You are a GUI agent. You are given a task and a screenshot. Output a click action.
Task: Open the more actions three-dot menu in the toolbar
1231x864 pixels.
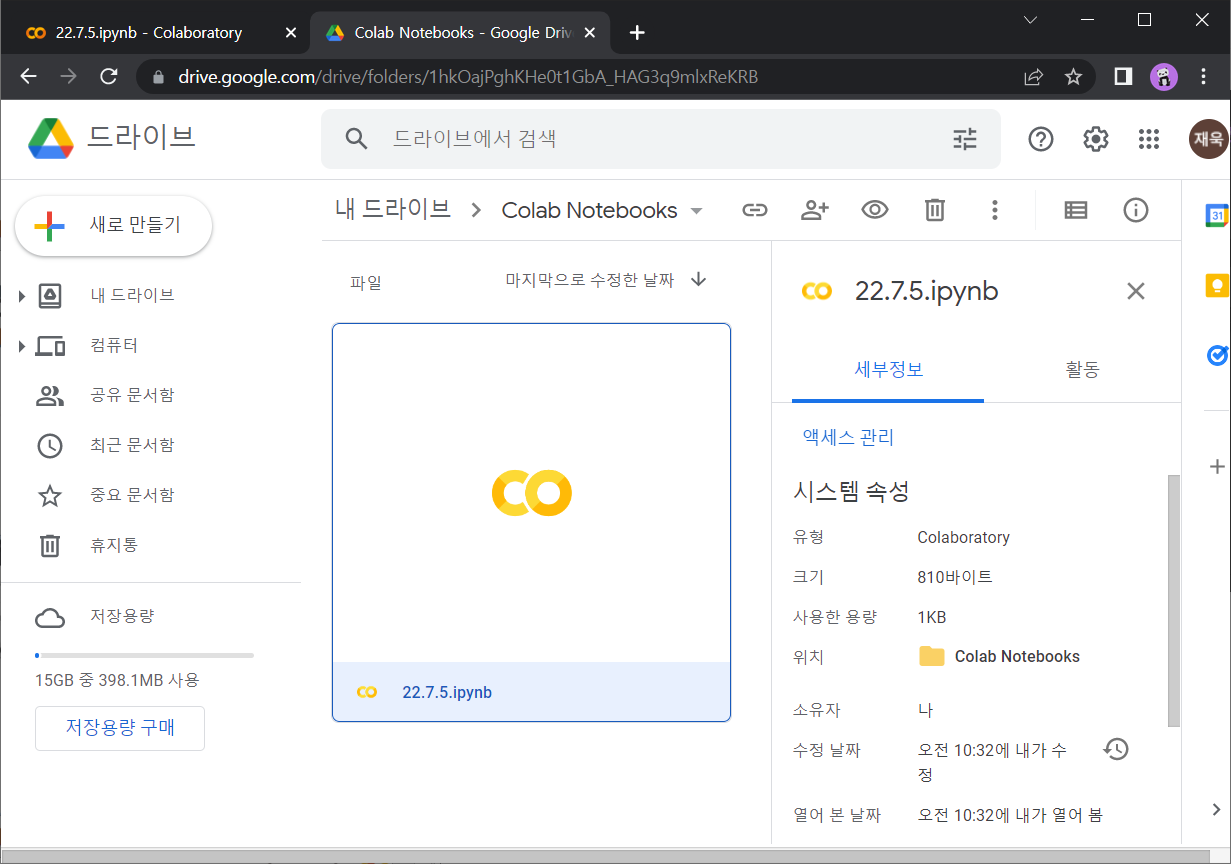point(994,210)
